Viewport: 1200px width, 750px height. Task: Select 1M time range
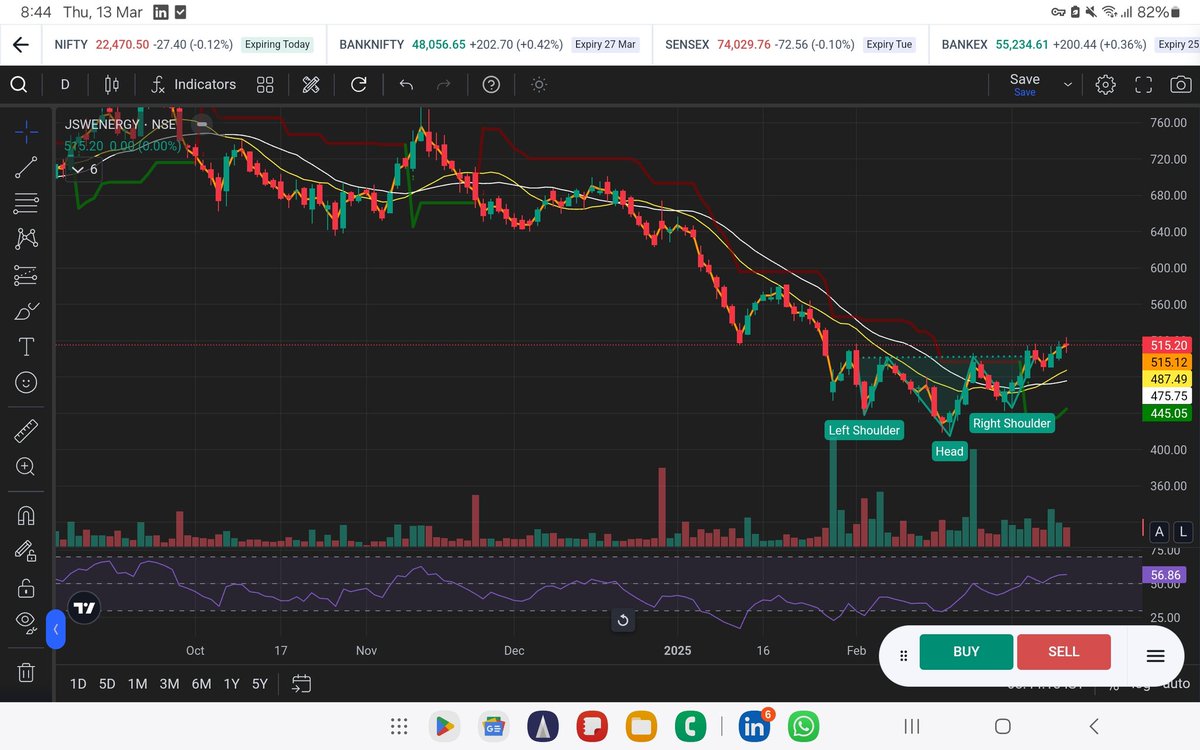tap(138, 684)
